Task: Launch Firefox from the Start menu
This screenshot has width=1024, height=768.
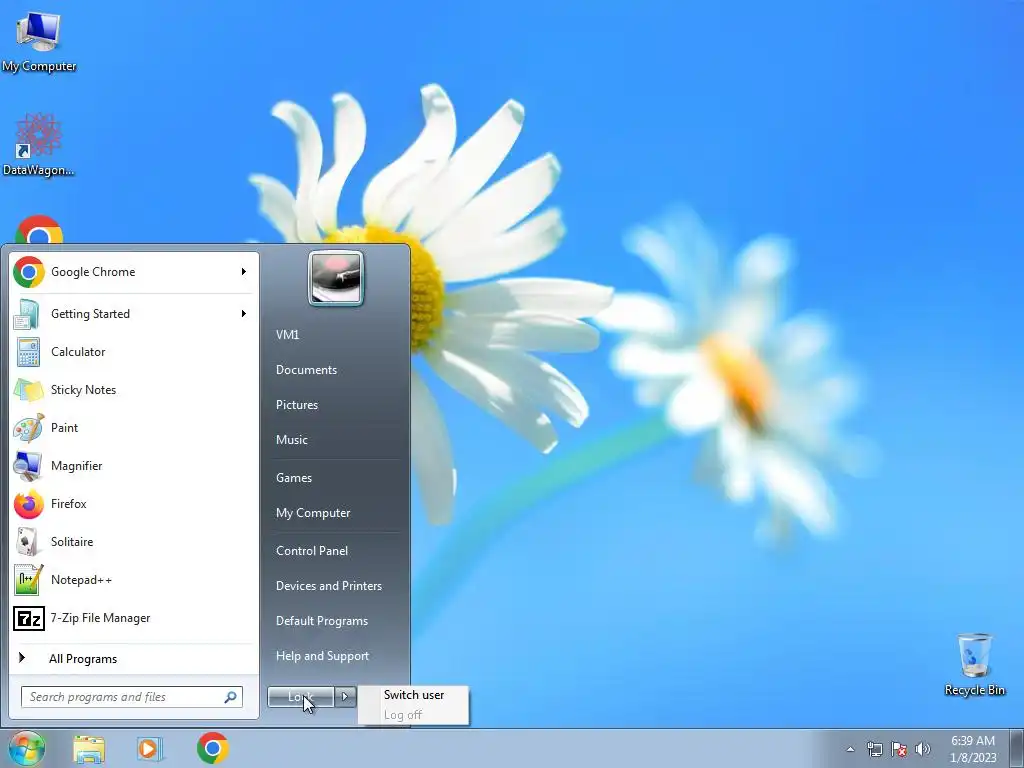Action: [135, 504]
